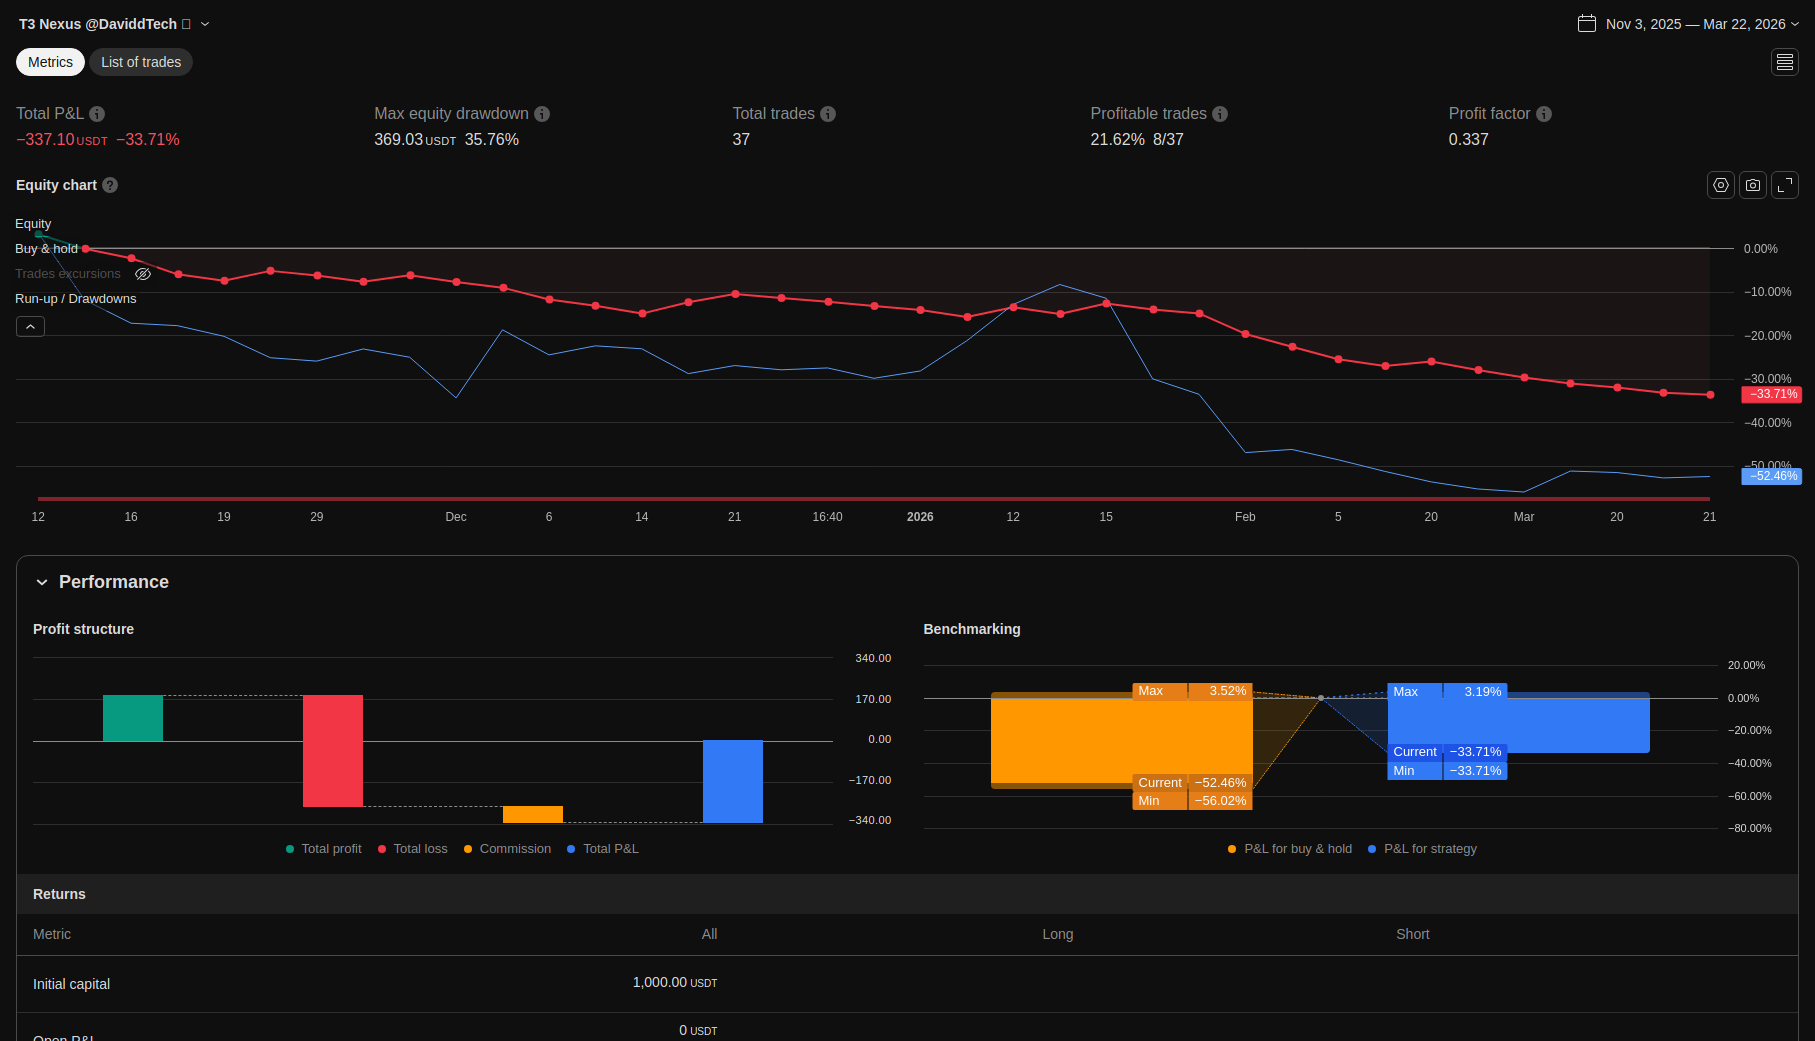Open the T3 Nexus strategy dropdown
Image resolution: width=1815 pixels, height=1041 pixels.
(205, 24)
